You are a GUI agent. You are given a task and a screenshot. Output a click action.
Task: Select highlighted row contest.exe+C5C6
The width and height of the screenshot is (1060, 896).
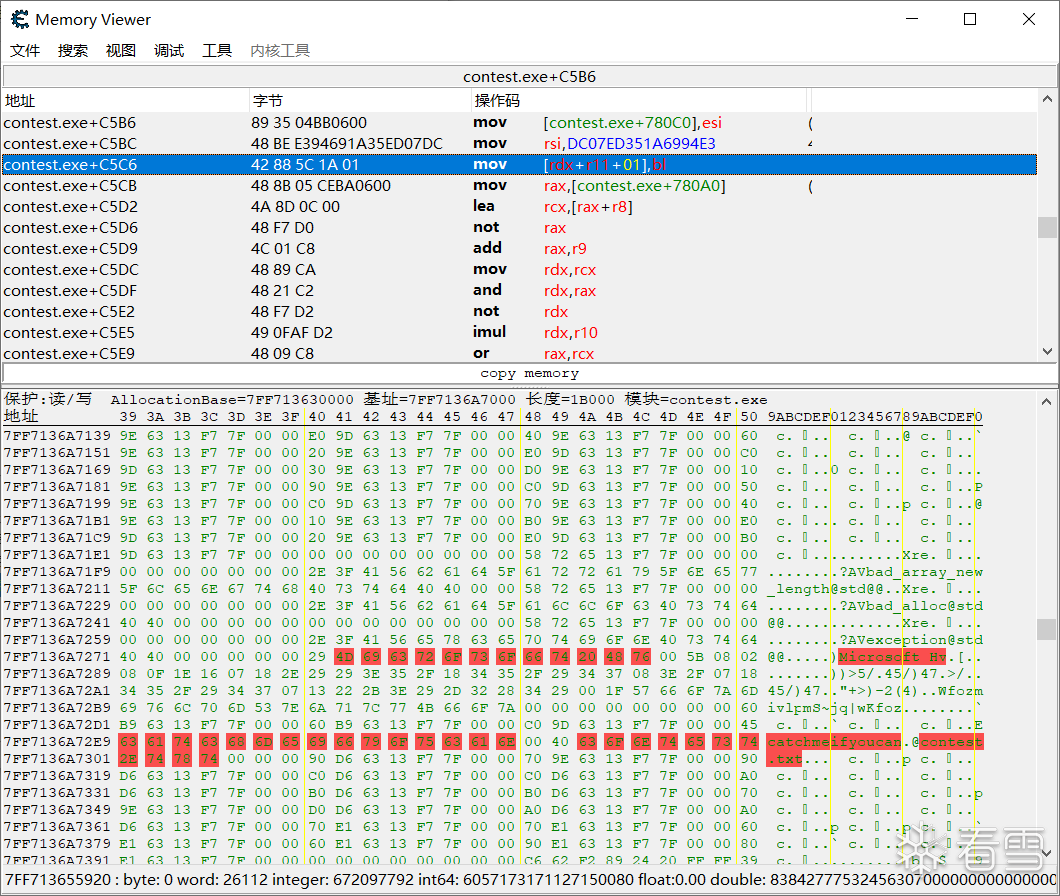click(x=519, y=164)
